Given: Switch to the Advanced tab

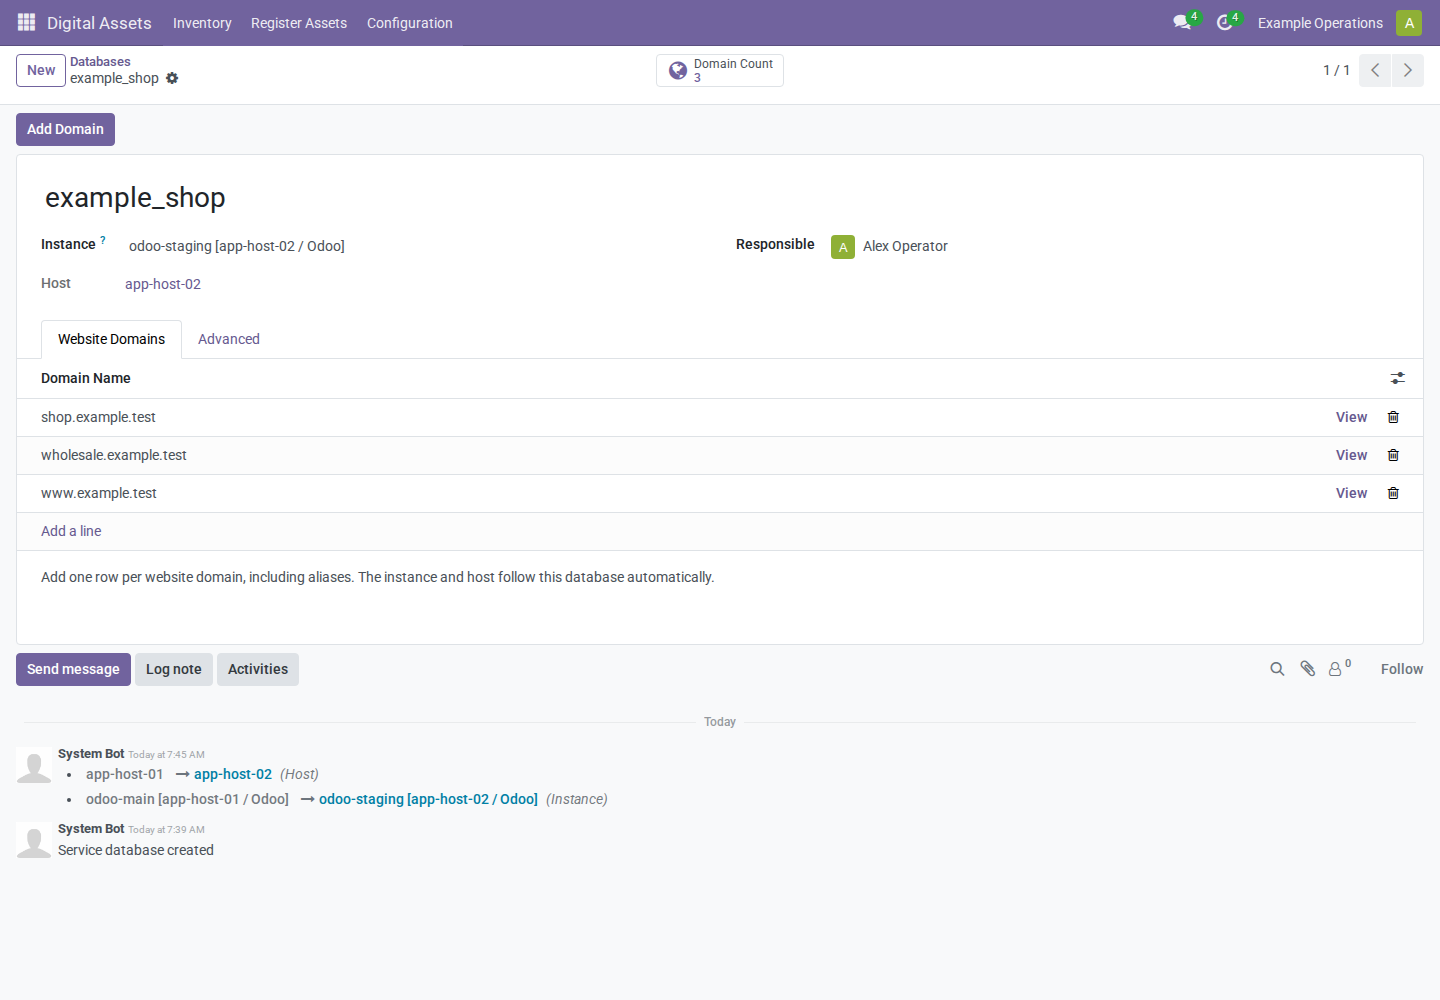Looking at the screenshot, I should click(x=229, y=339).
